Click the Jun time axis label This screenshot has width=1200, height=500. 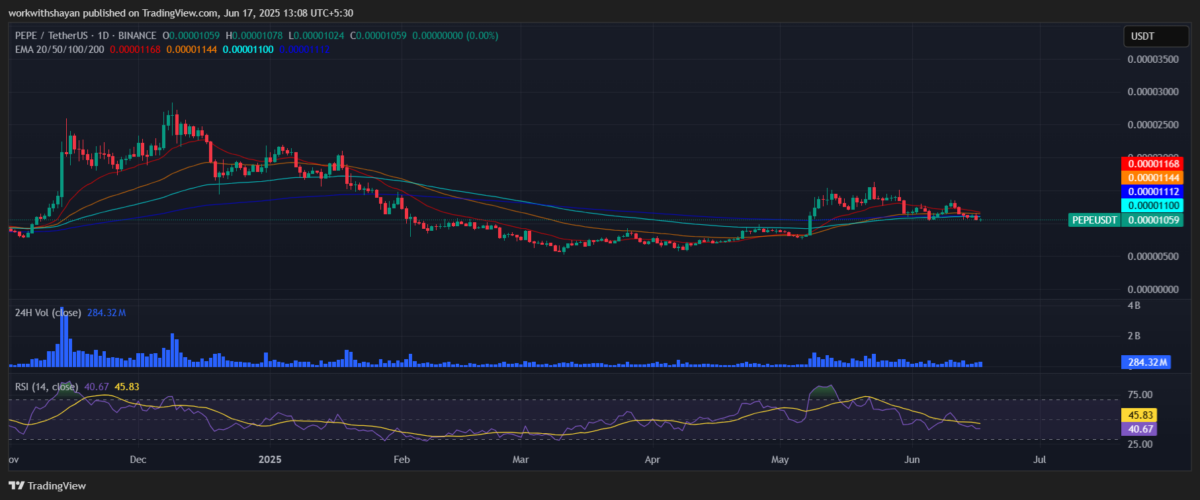tap(911, 459)
